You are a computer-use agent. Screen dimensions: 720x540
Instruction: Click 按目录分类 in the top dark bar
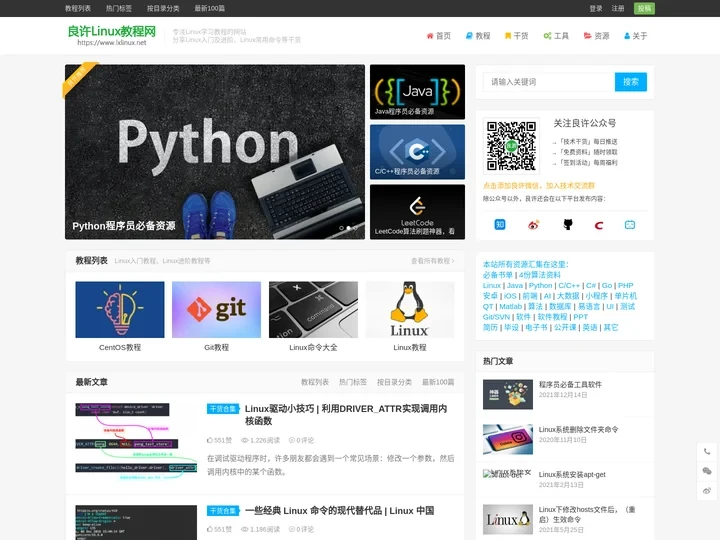163,8
